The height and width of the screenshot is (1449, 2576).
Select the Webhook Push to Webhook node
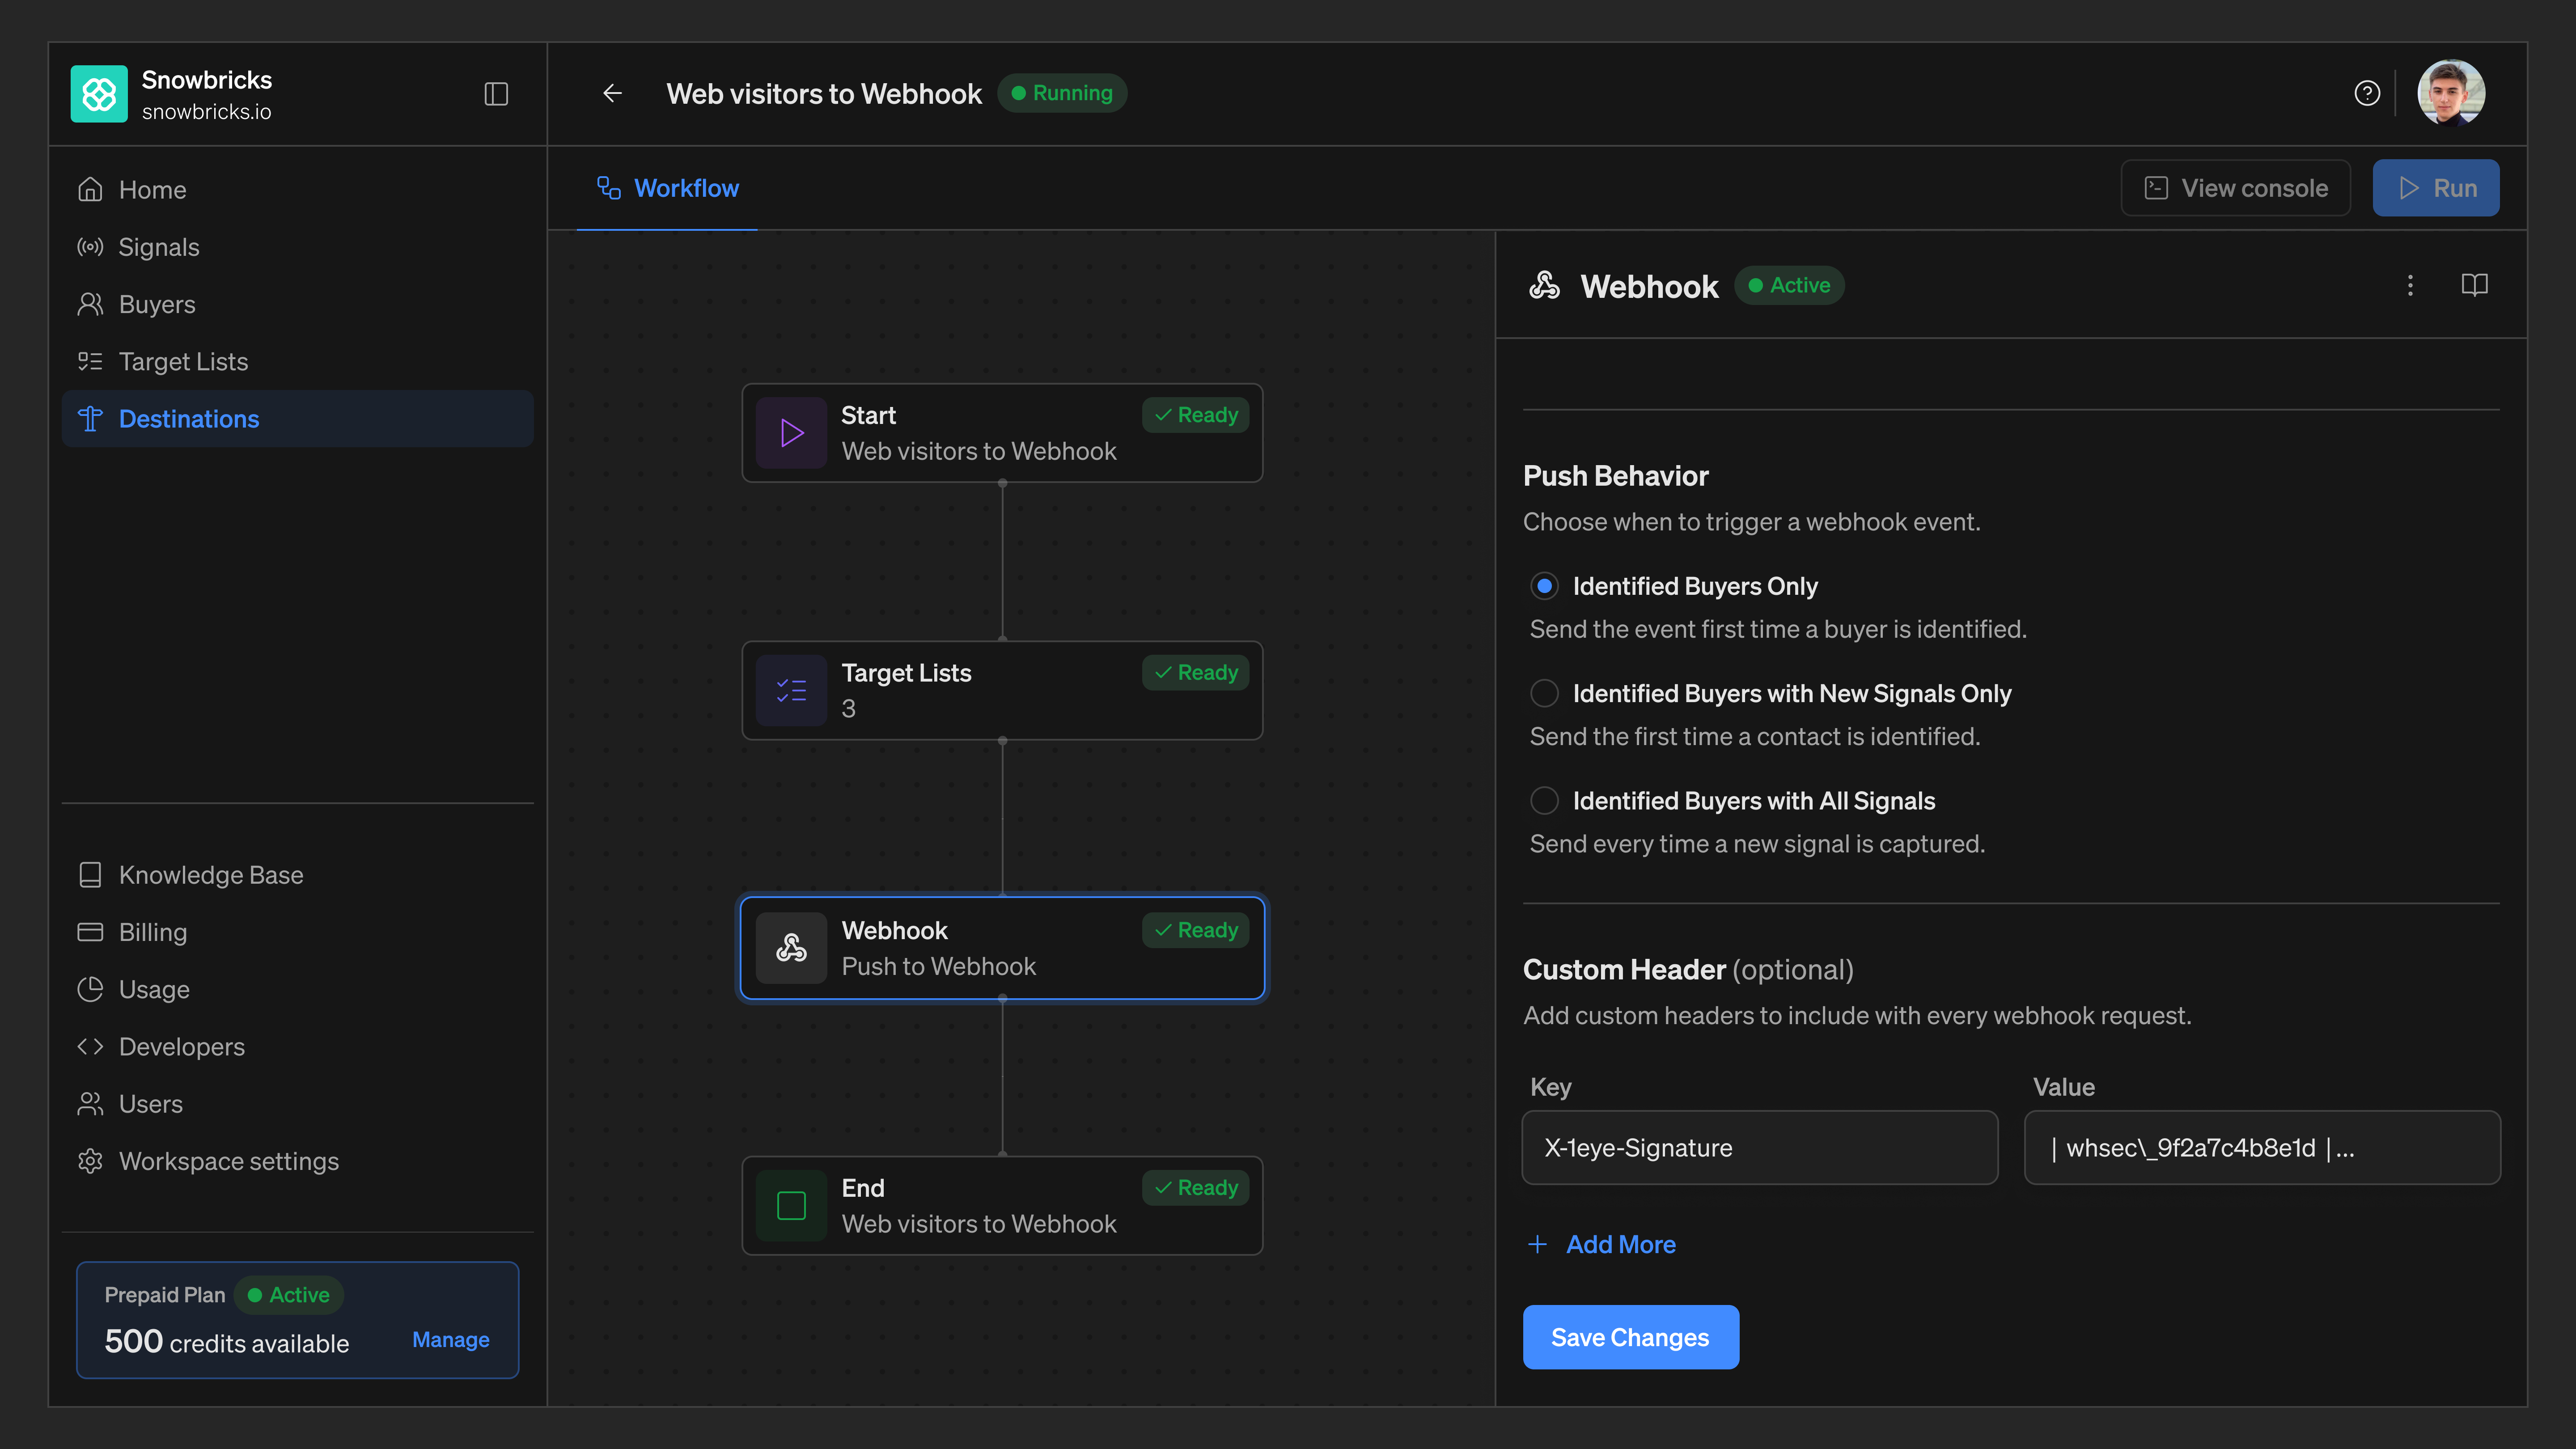(1002, 948)
